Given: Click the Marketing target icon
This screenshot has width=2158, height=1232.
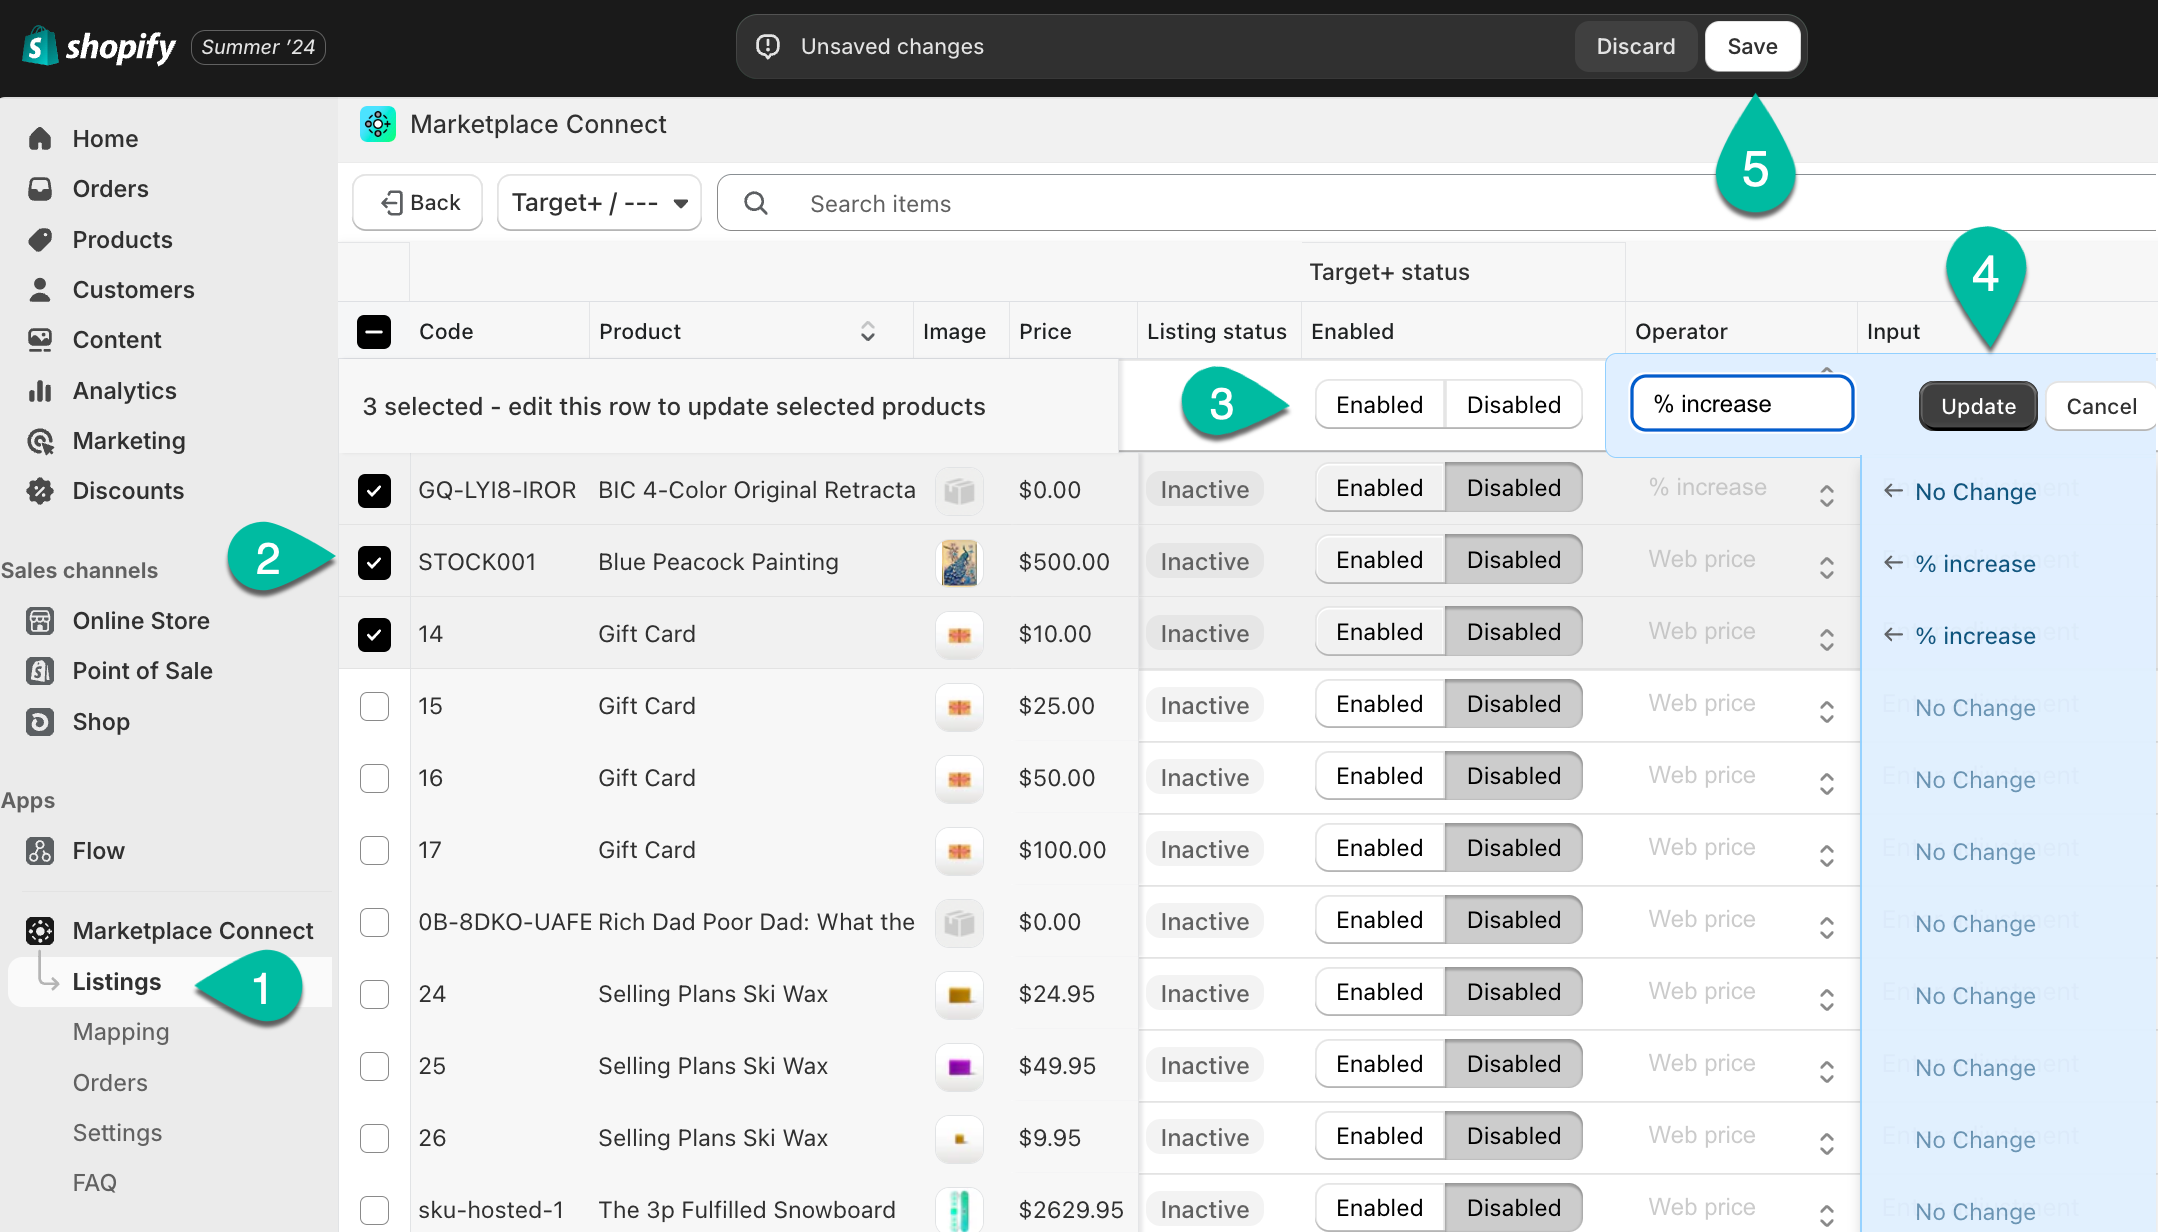Looking at the screenshot, I should click(x=40, y=441).
